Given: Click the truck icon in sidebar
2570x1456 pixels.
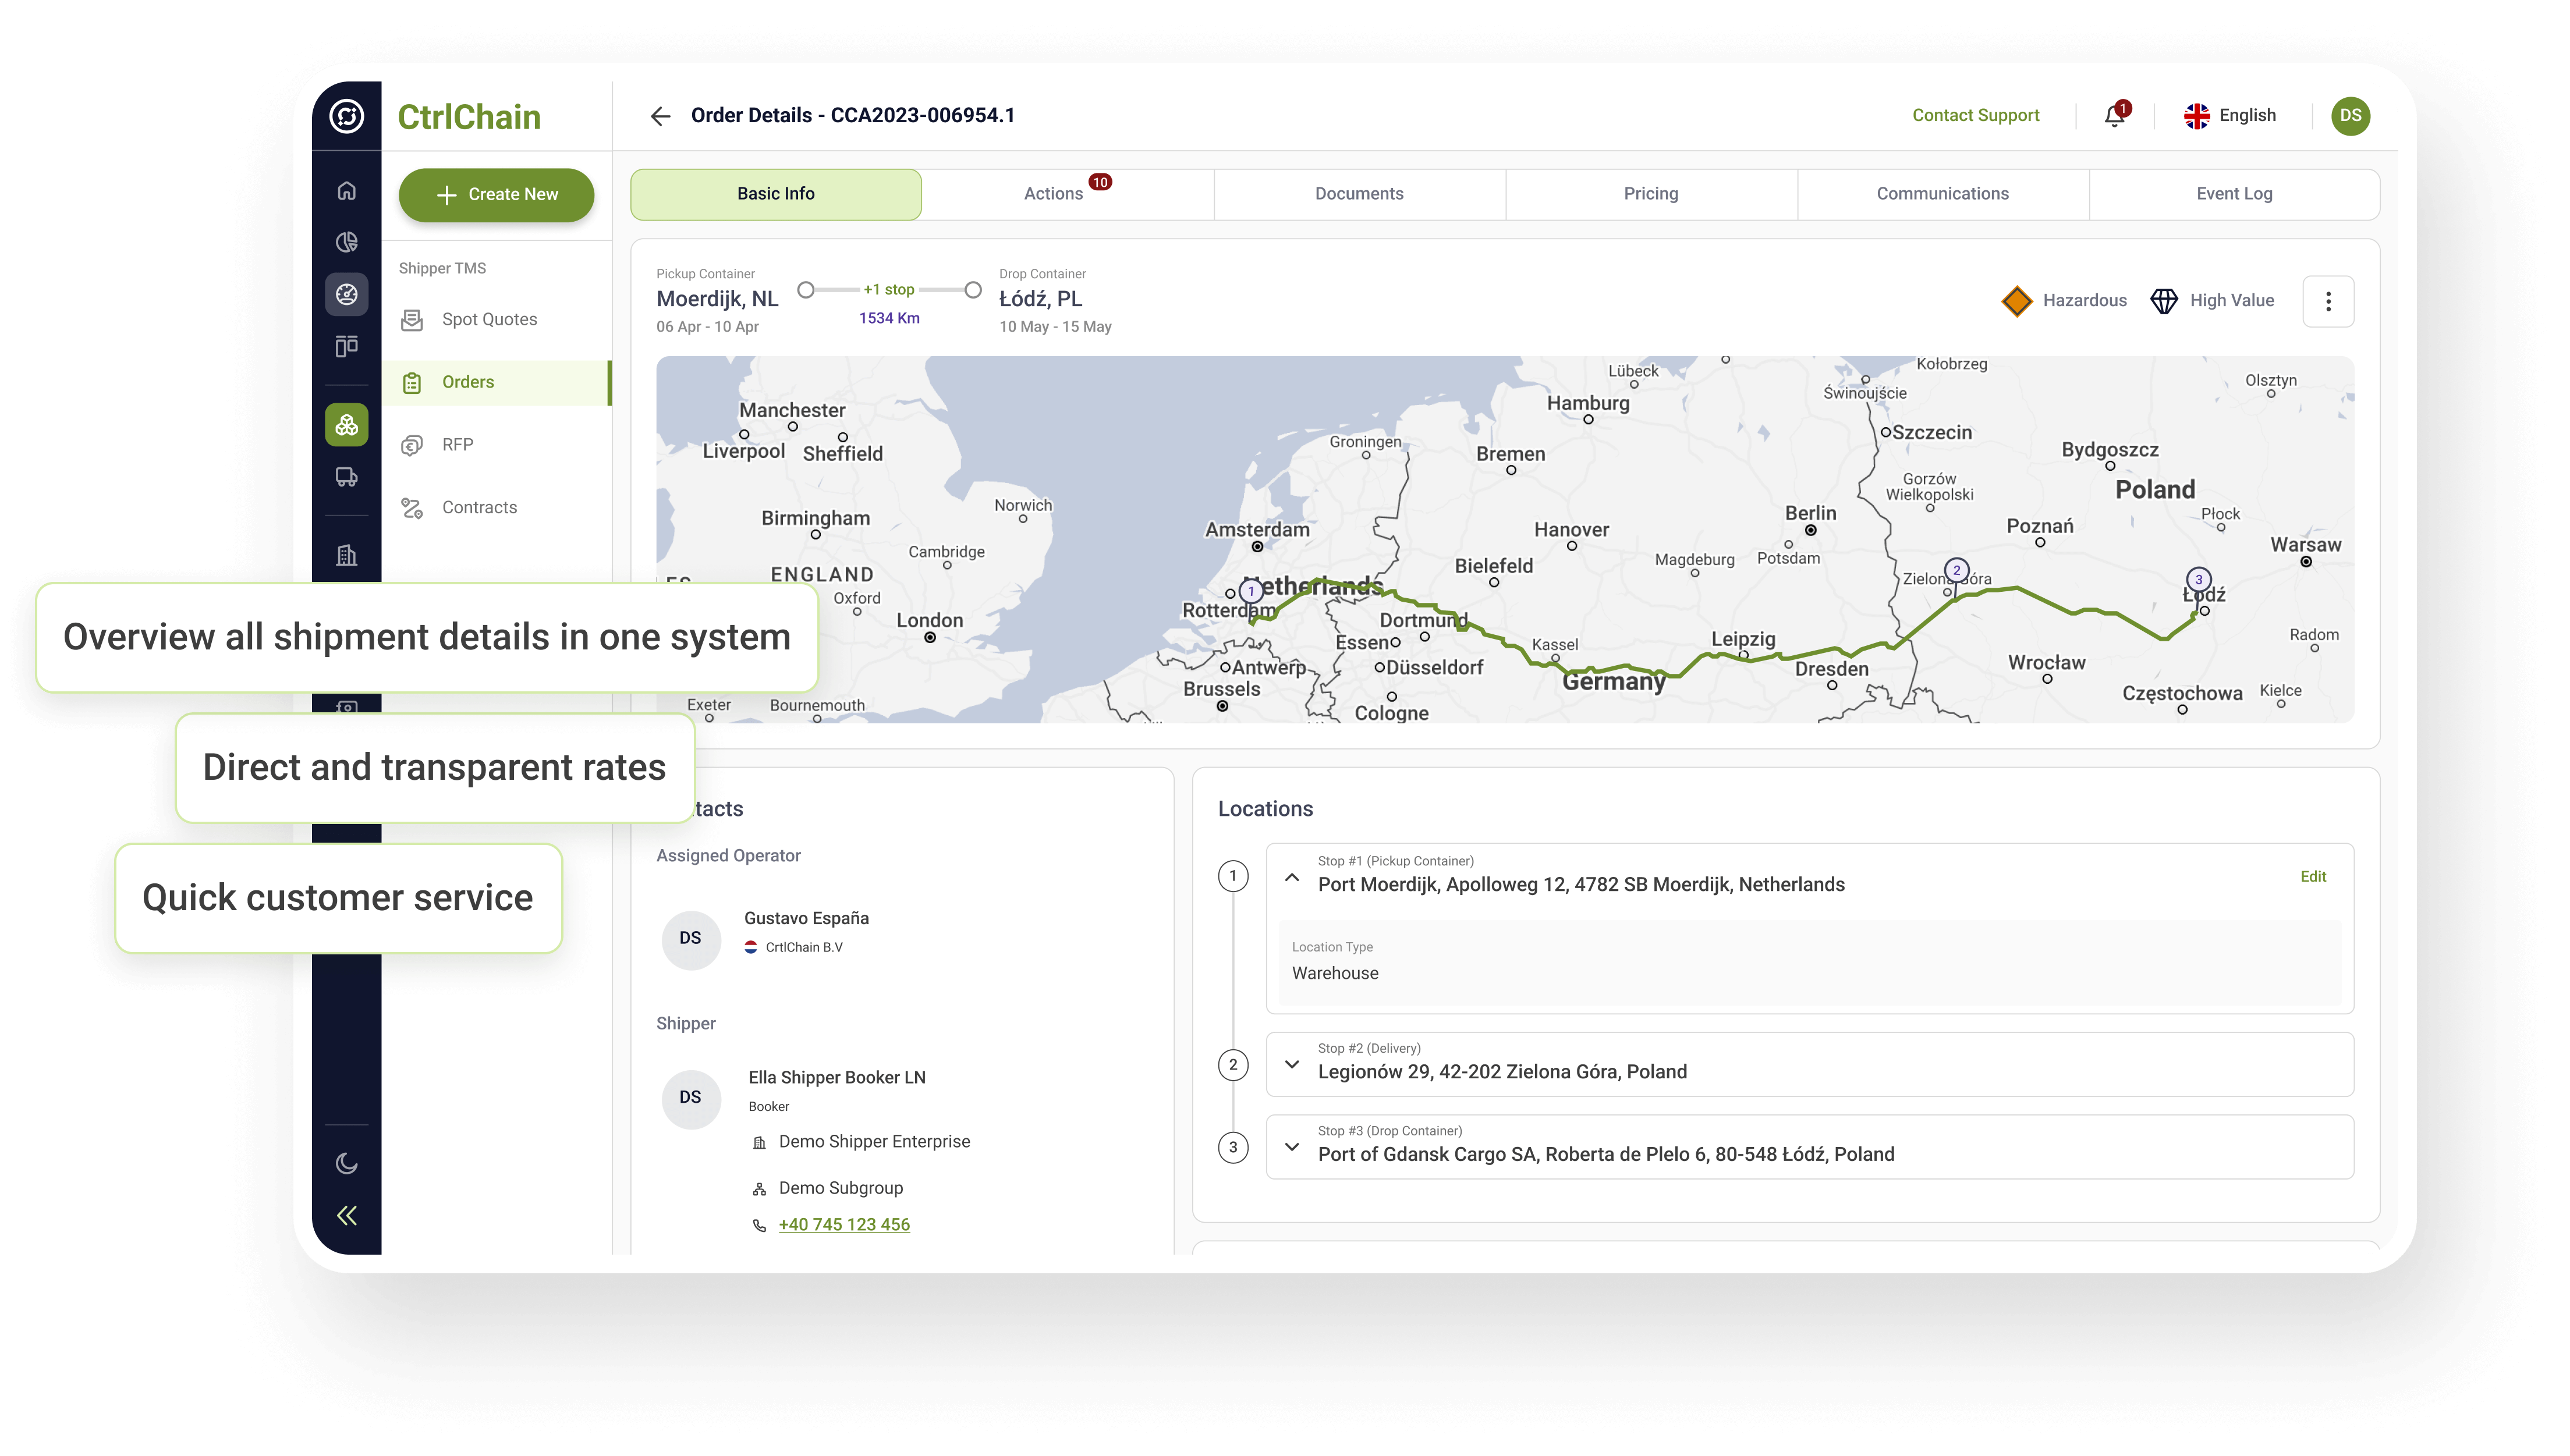Looking at the screenshot, I should point(346,477).
